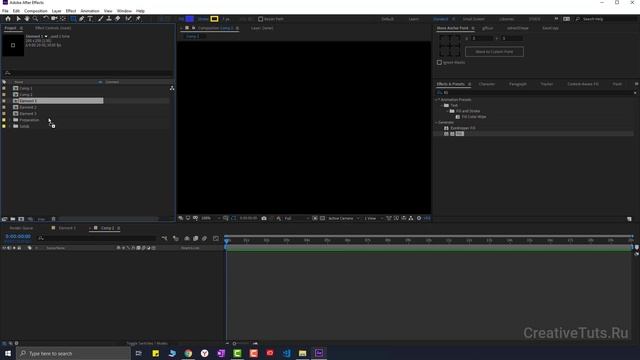Open the Animation menu

point(90,11)
